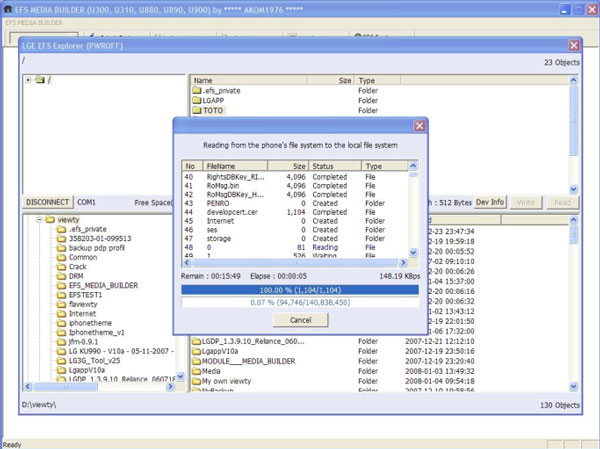
Task: Collapse the viewty tree node
Action: point(37,218)
